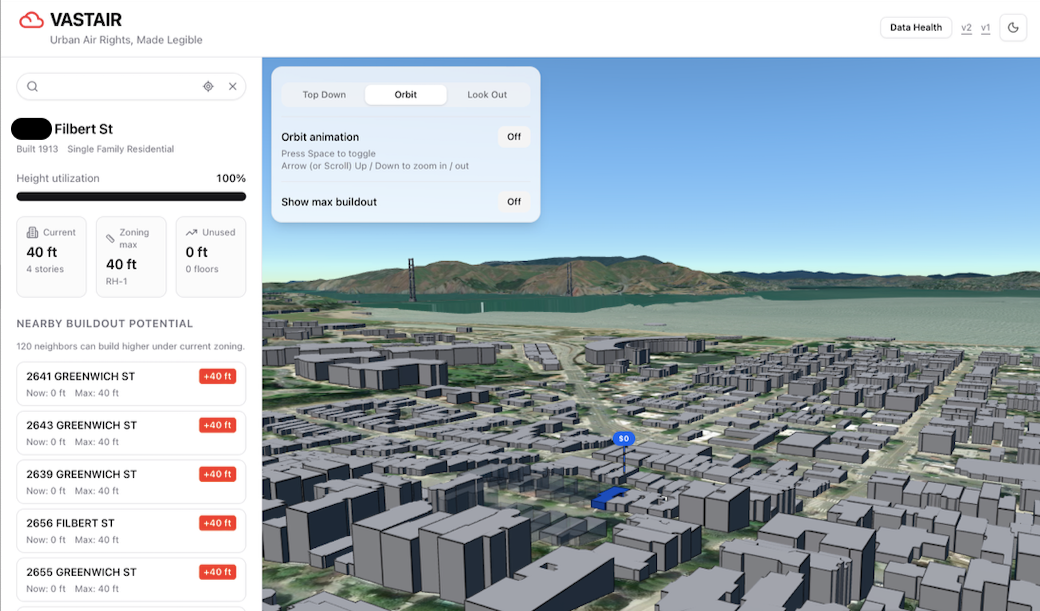This screenshot has width=1040, height=611.
Task: Turn on Orbit animation toggle
Action: point(514,137)
